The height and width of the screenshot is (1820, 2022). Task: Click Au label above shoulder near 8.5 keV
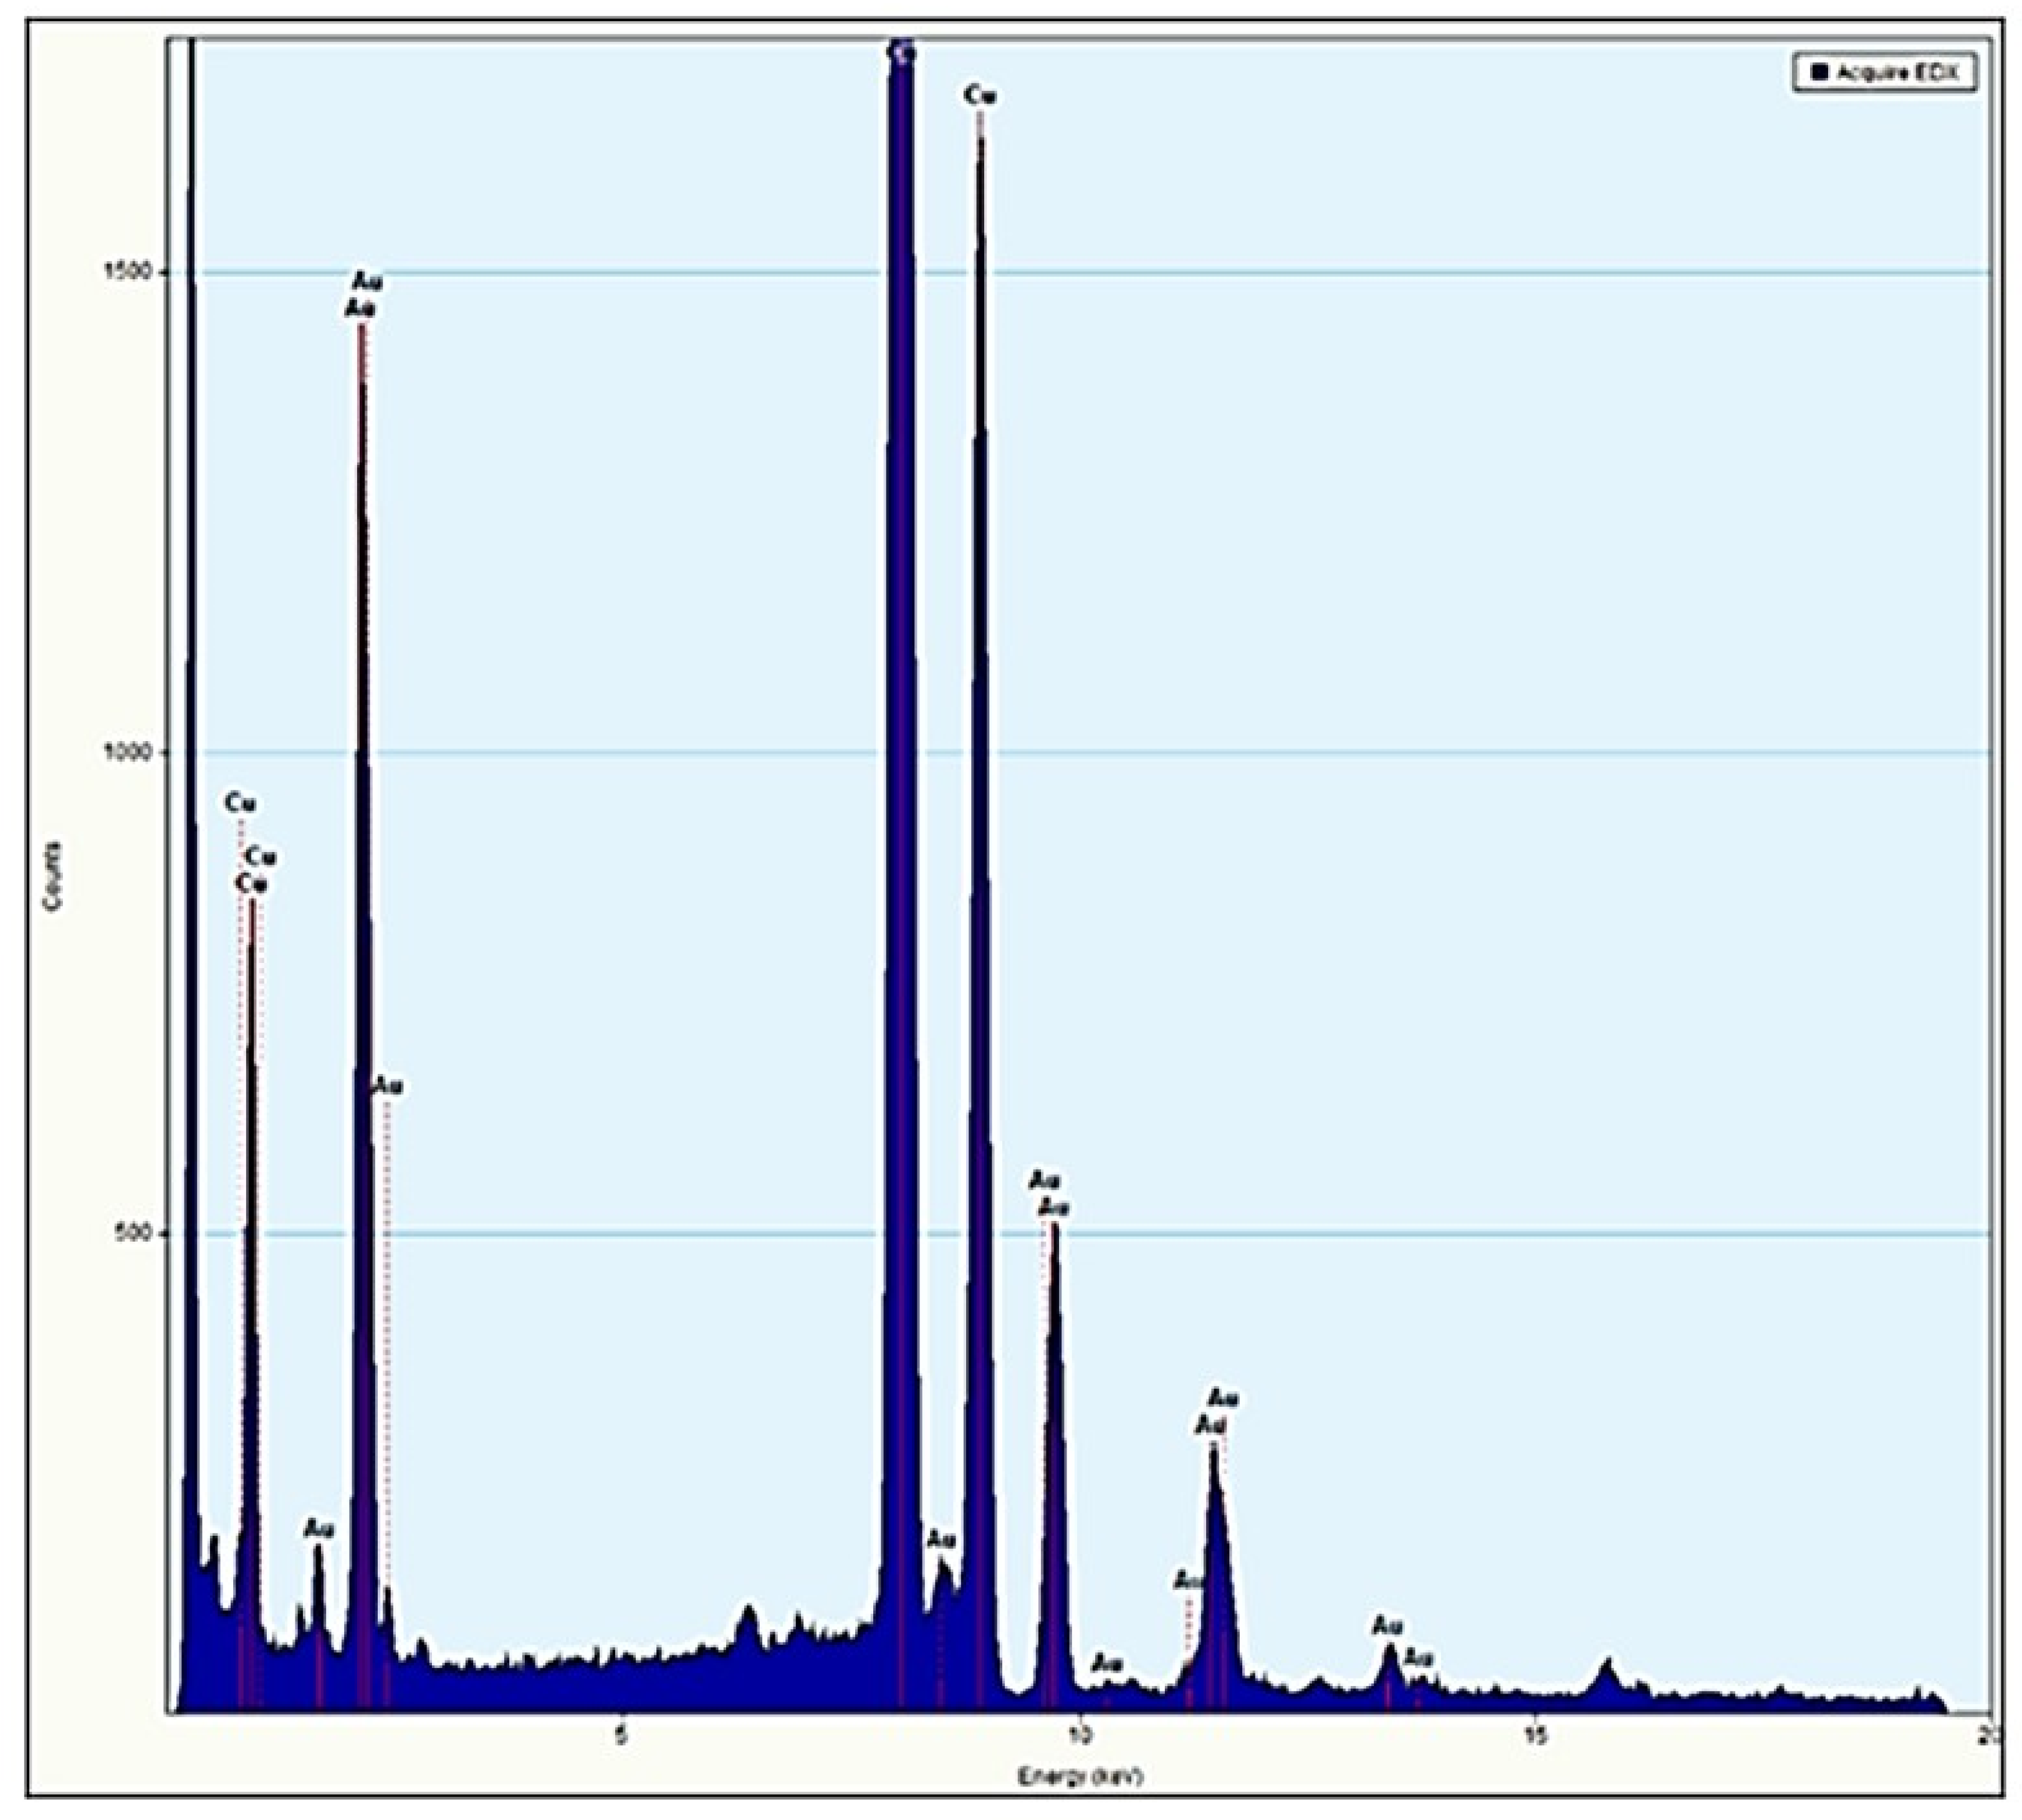tap(942, 1539)
